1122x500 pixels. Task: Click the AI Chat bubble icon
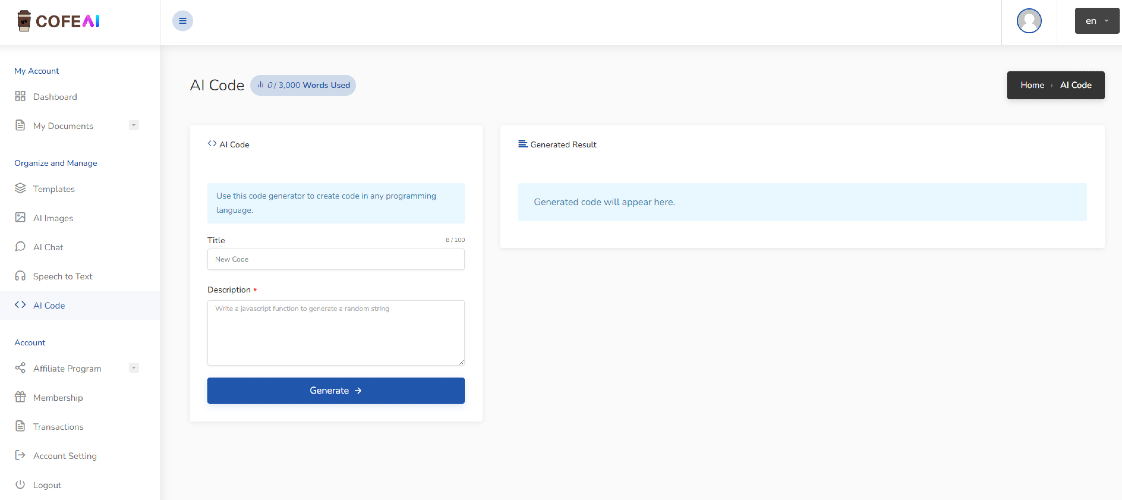coord(20,247)
